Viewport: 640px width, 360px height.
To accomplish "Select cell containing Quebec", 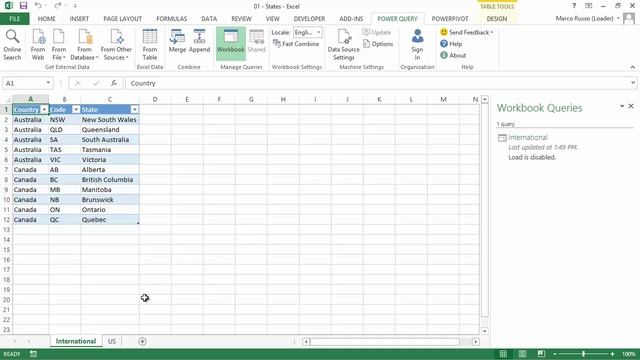I will (110, 220).
